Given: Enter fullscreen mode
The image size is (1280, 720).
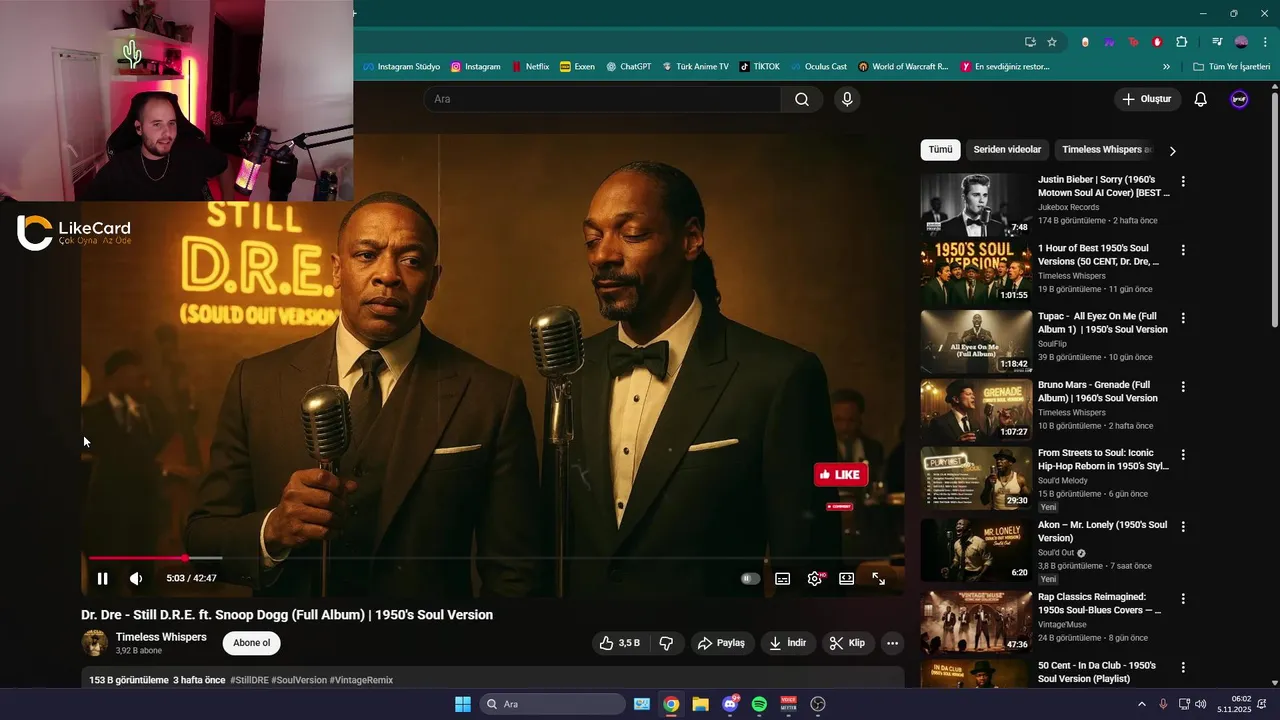Looking at the screenshot, I should pos(879,578).
